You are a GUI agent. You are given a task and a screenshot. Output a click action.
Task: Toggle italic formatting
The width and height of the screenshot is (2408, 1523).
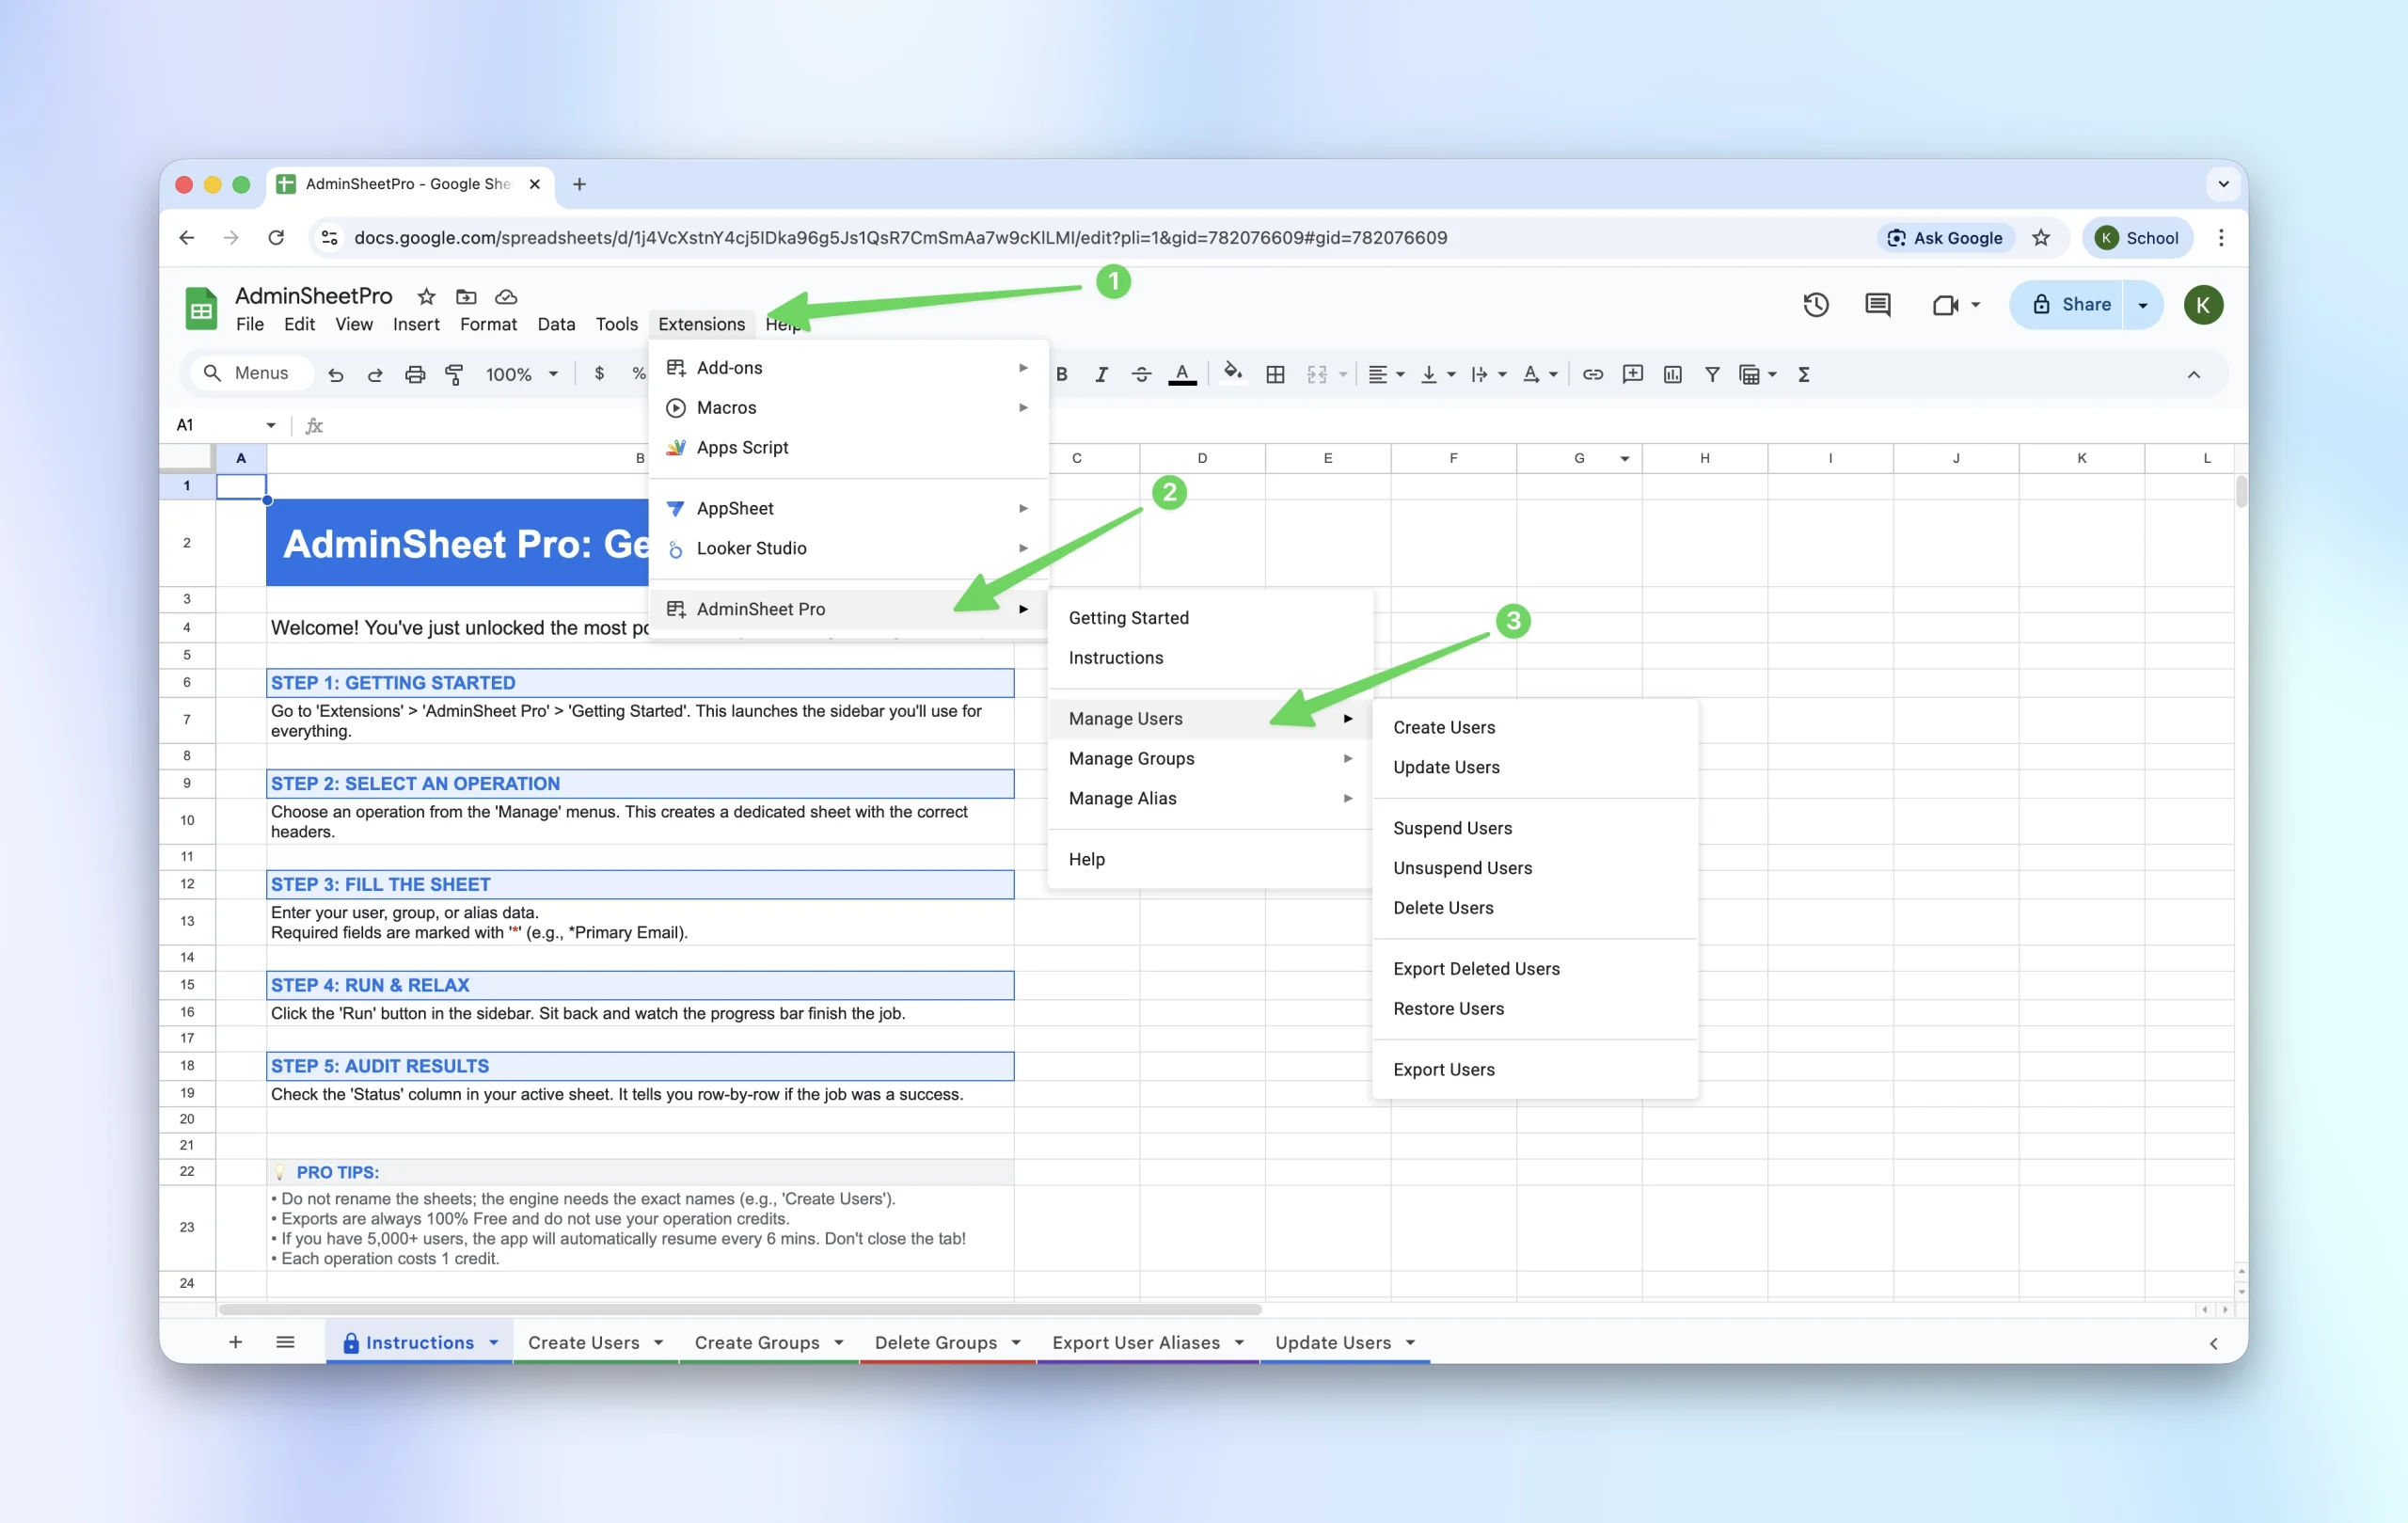(x=1101, y=374)
